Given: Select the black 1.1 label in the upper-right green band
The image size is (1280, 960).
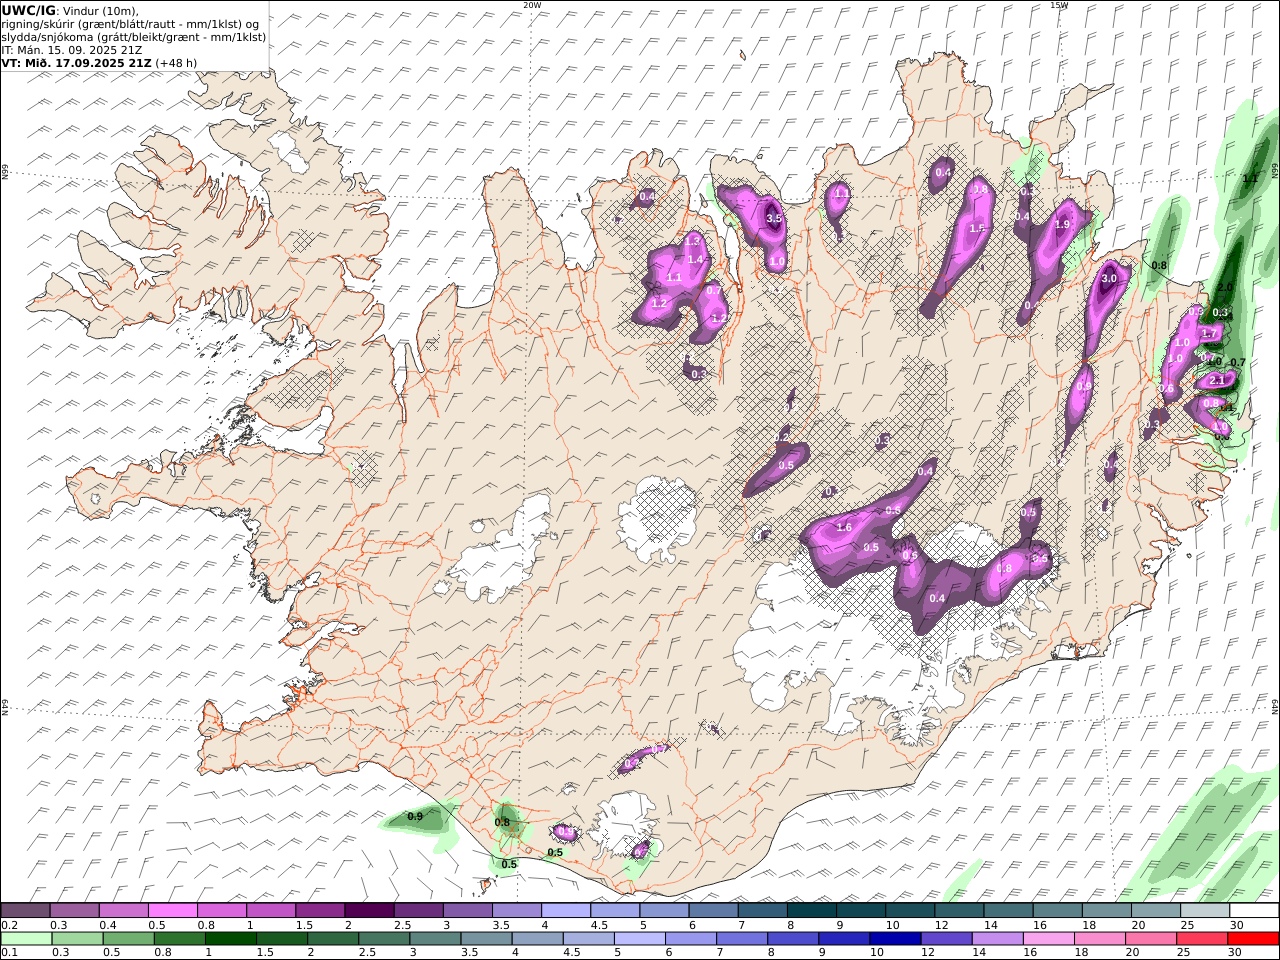Looking at the screenshot, I should click(1250, 180).
